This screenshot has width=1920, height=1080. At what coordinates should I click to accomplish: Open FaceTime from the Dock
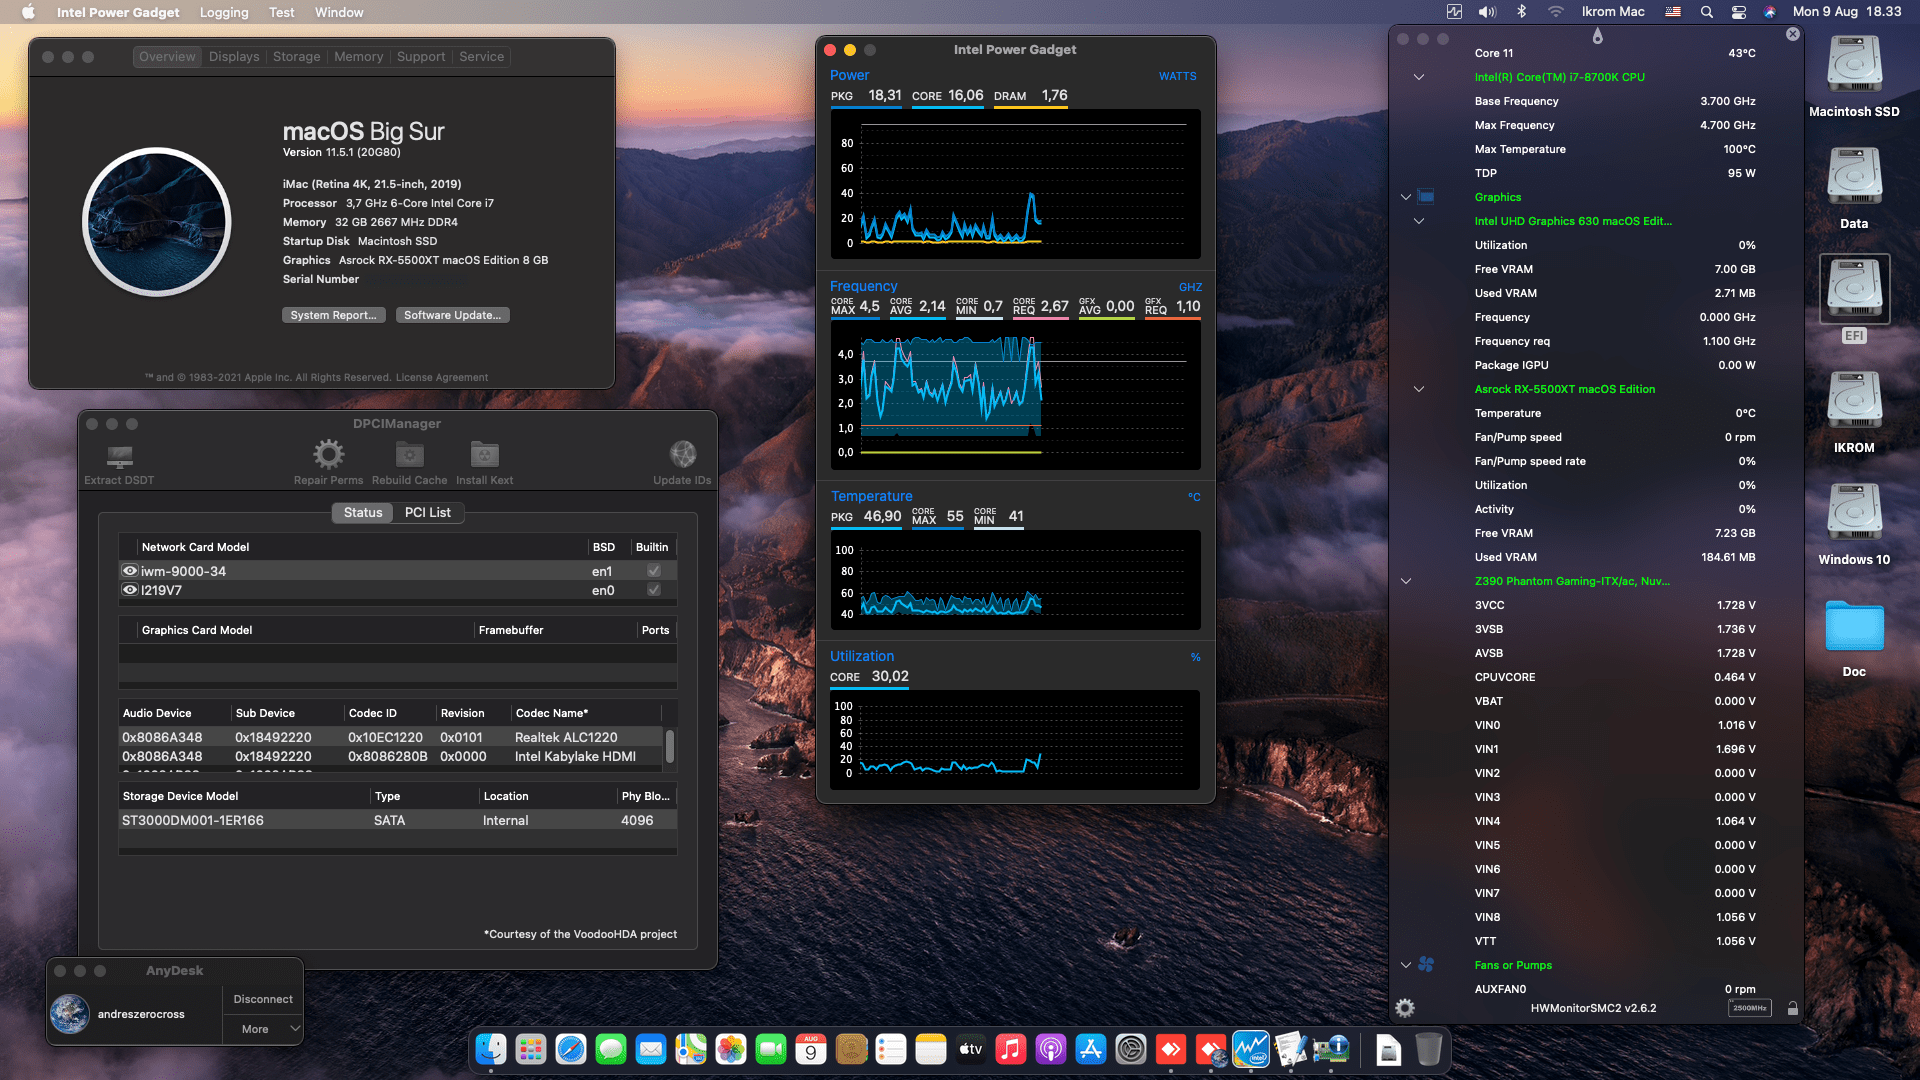(771, 1049)
